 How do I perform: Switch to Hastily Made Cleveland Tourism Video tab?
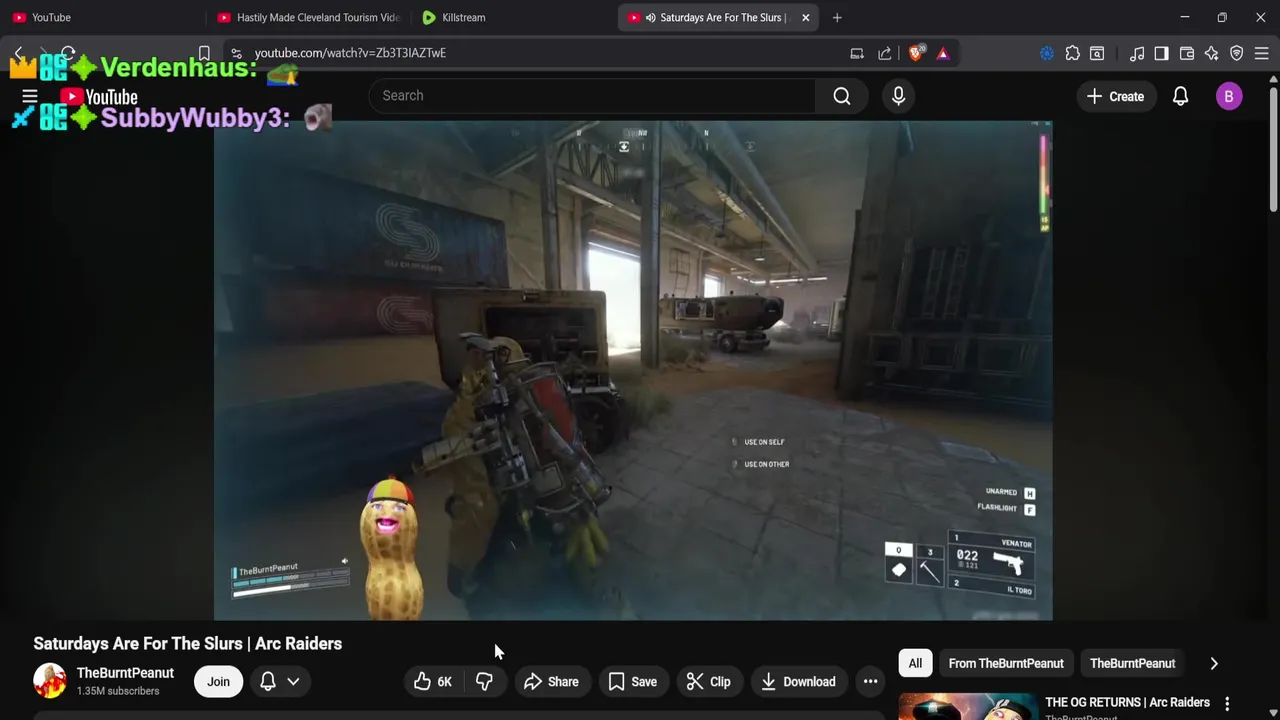pyautogui.click(x=309, y=17)
